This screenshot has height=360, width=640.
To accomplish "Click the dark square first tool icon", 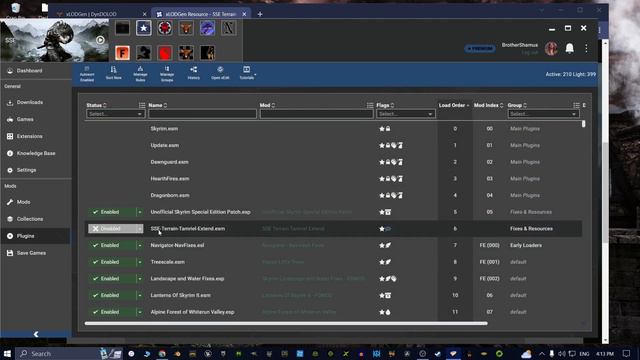I will click(122, 28).
